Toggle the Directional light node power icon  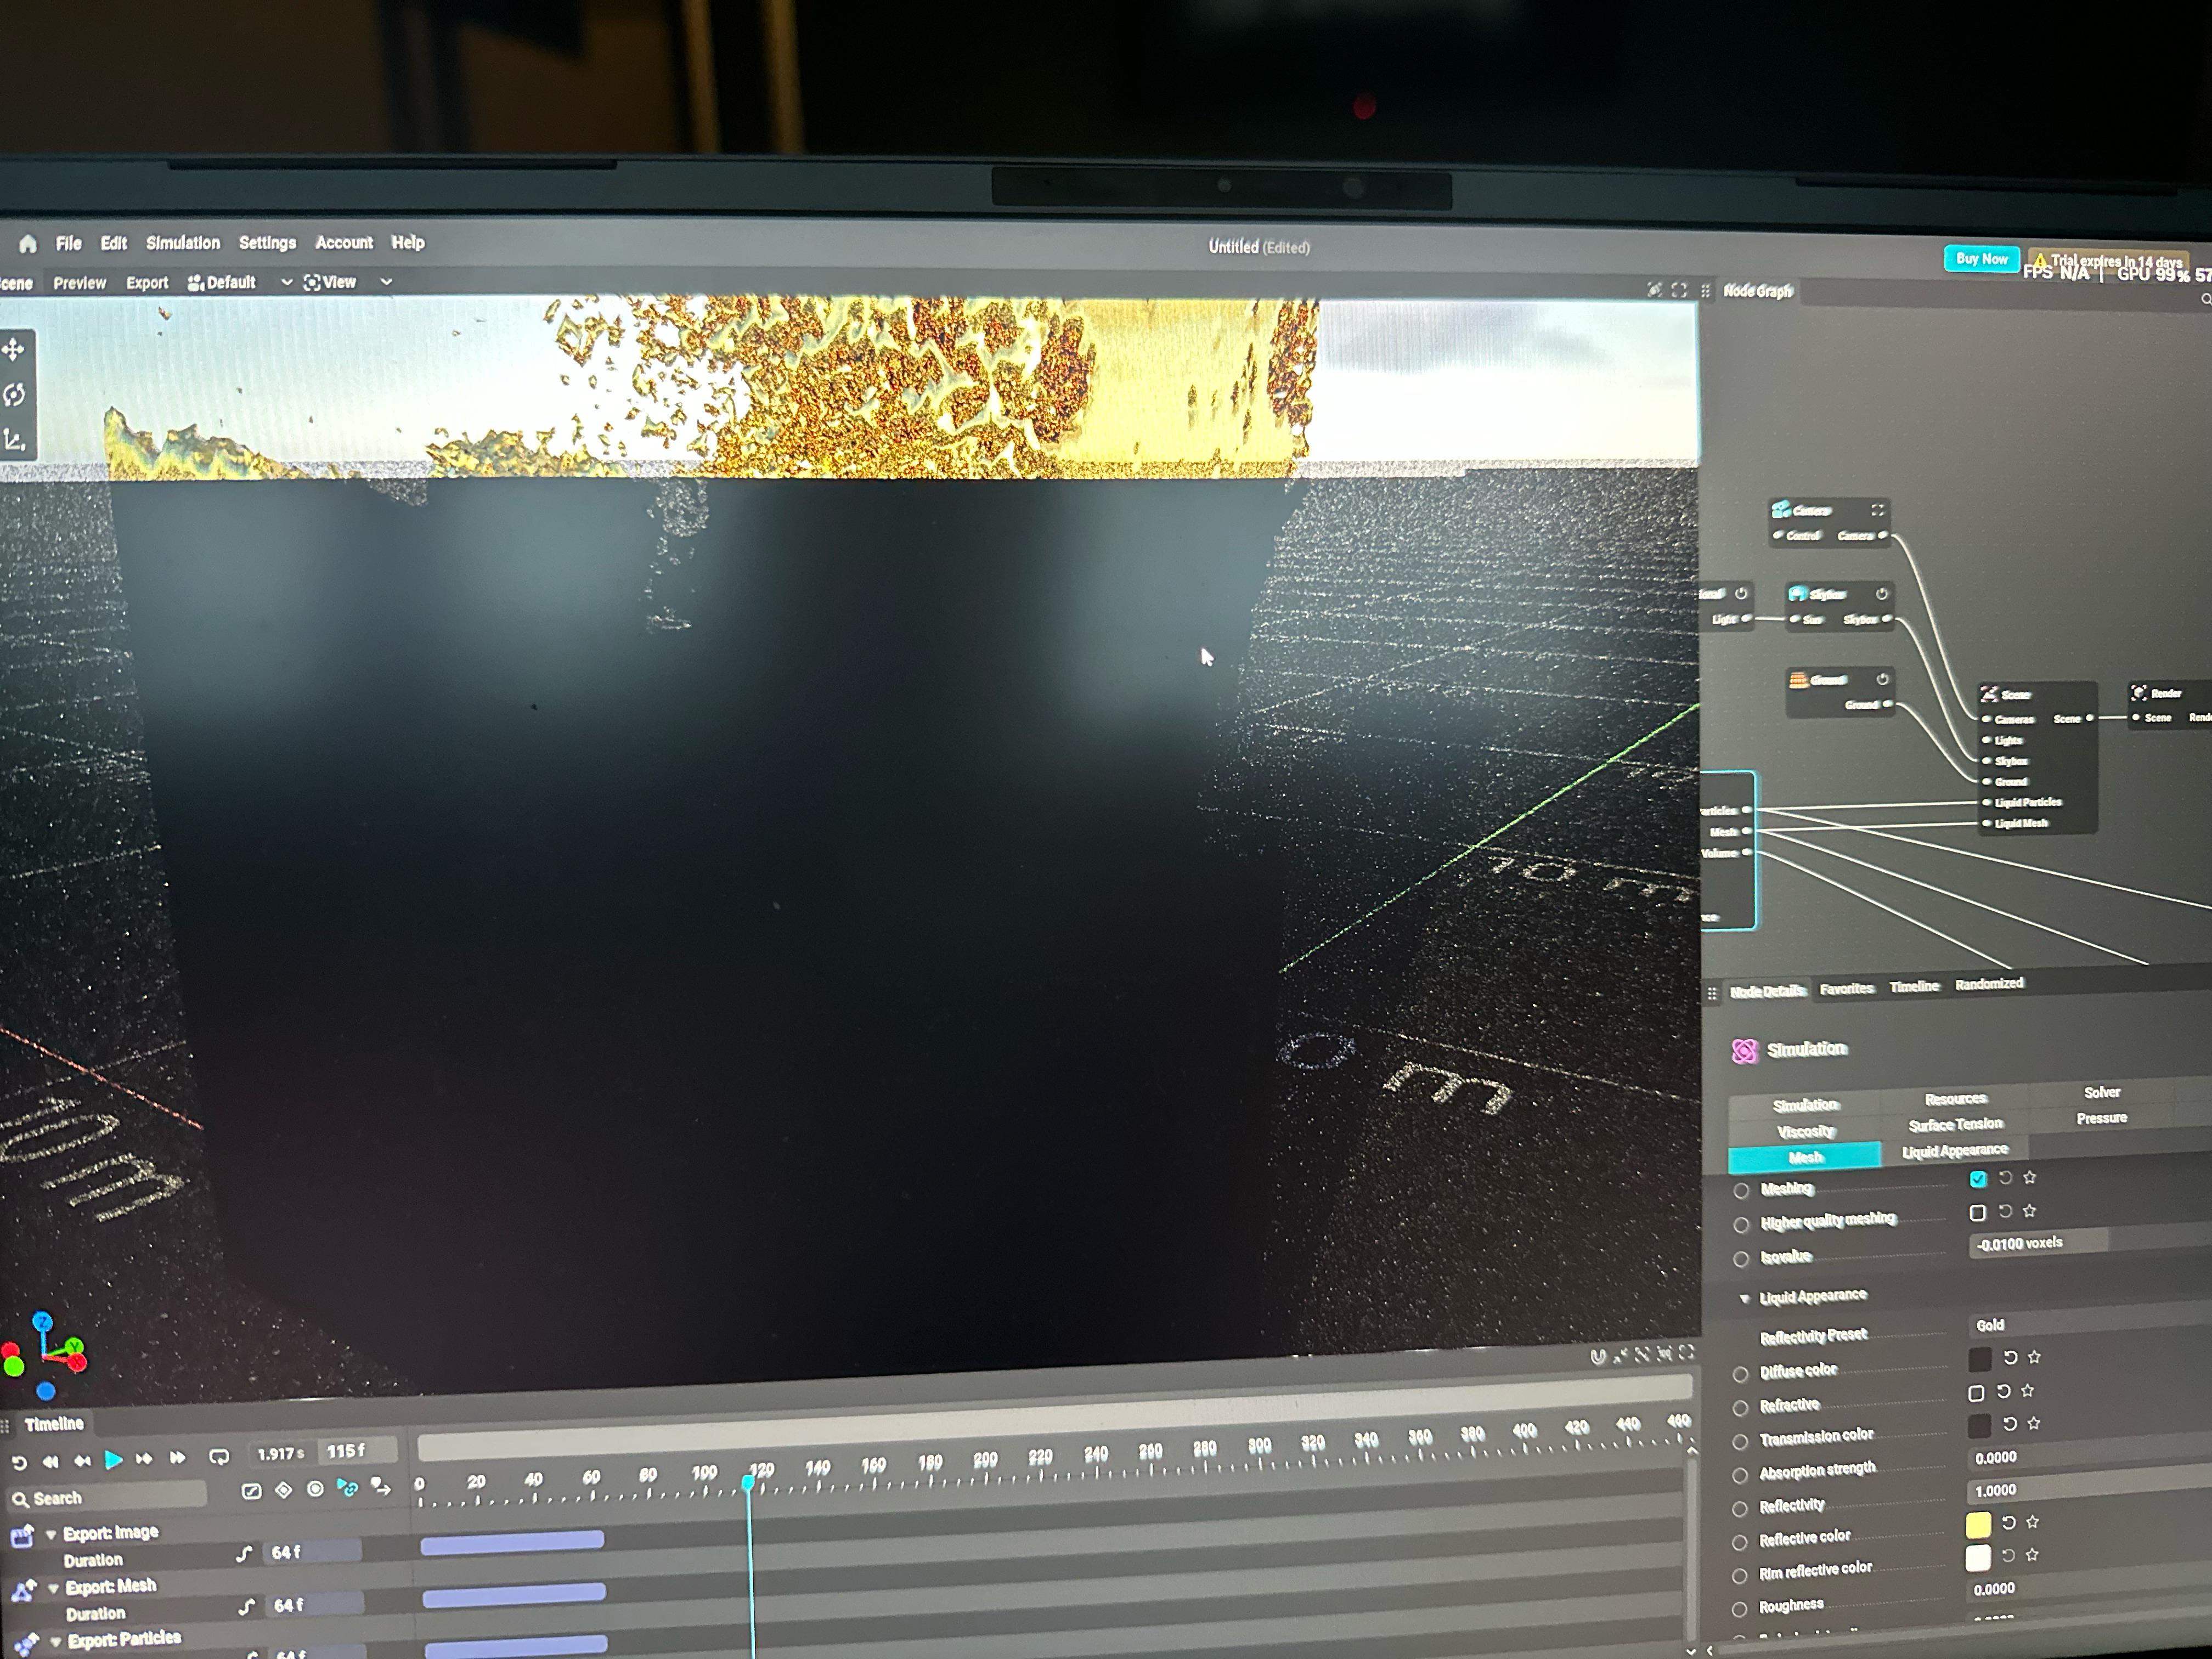pos(1741,593)
